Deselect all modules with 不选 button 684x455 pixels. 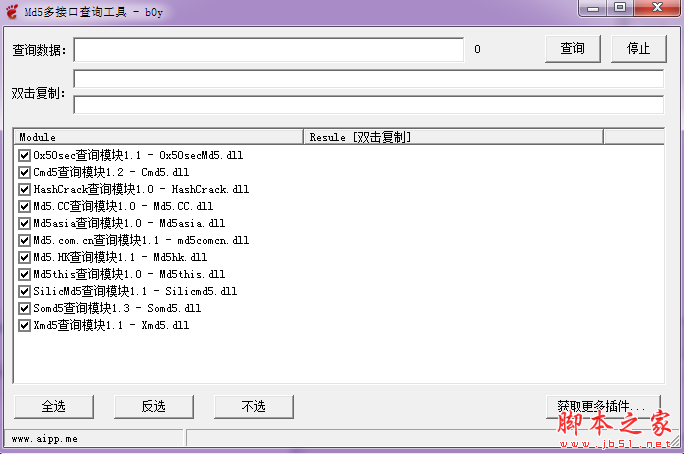(253, 407)
